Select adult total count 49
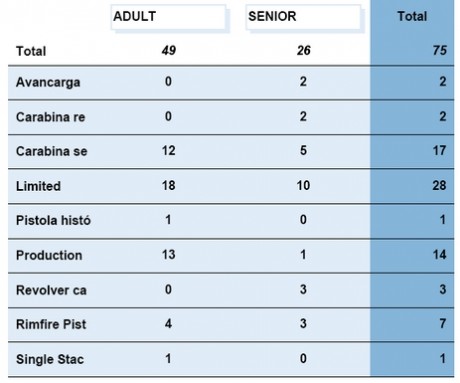460x383 pixels. click(169, 50)
